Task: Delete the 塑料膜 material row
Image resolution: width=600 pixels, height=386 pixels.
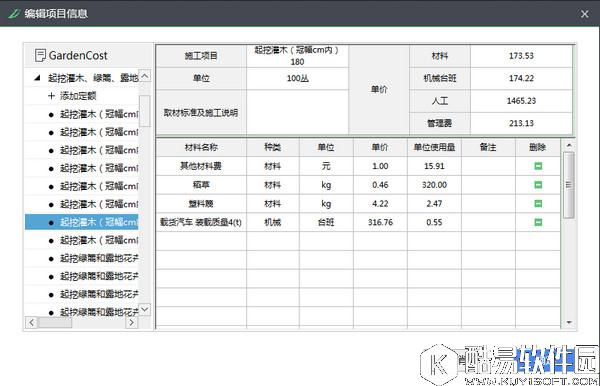Action: tap(538, 204)
